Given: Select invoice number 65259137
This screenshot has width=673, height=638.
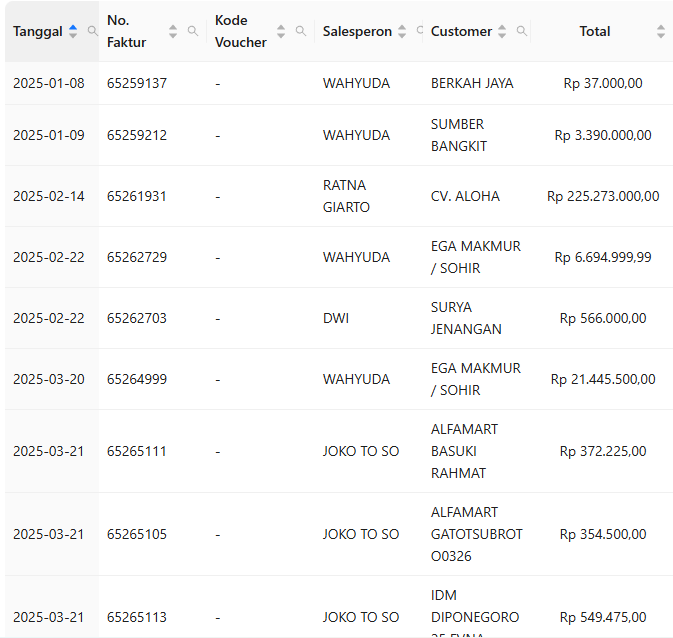Looking at the screenshot, I should click(137, 84).
